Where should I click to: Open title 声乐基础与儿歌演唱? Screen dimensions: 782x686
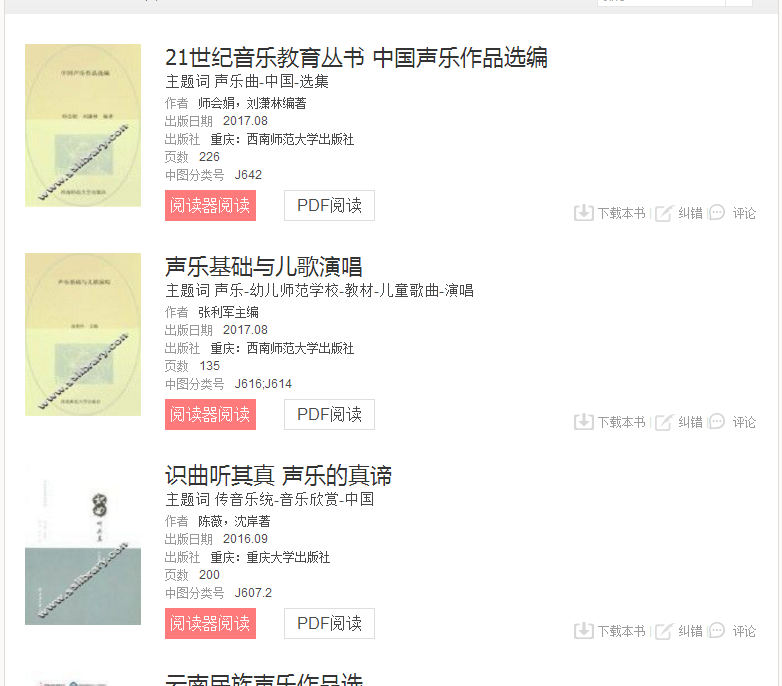tap(263, 266)
